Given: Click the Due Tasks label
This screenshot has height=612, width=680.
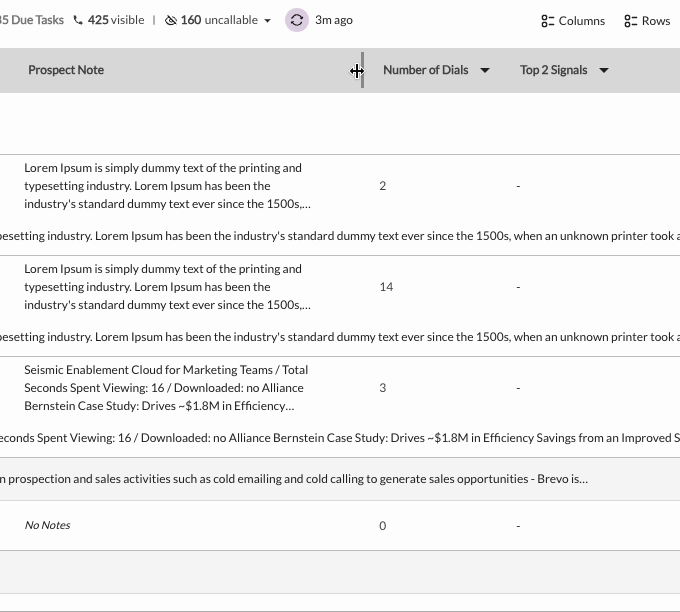Looking at the screenshot, I should pyautogui.click(x=32, y=20).
